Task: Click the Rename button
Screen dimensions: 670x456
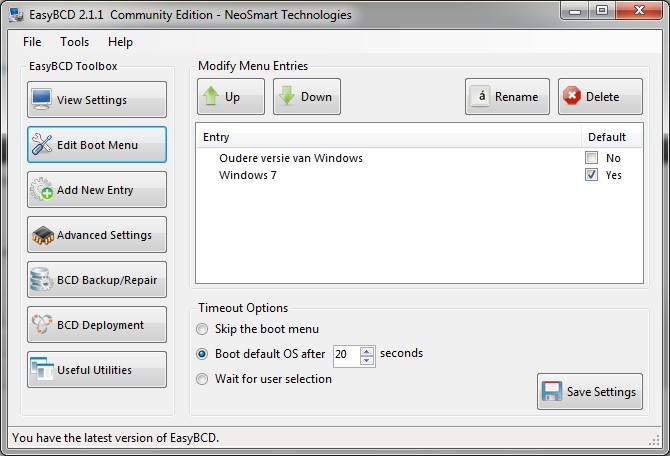Action: click(507, 97)
